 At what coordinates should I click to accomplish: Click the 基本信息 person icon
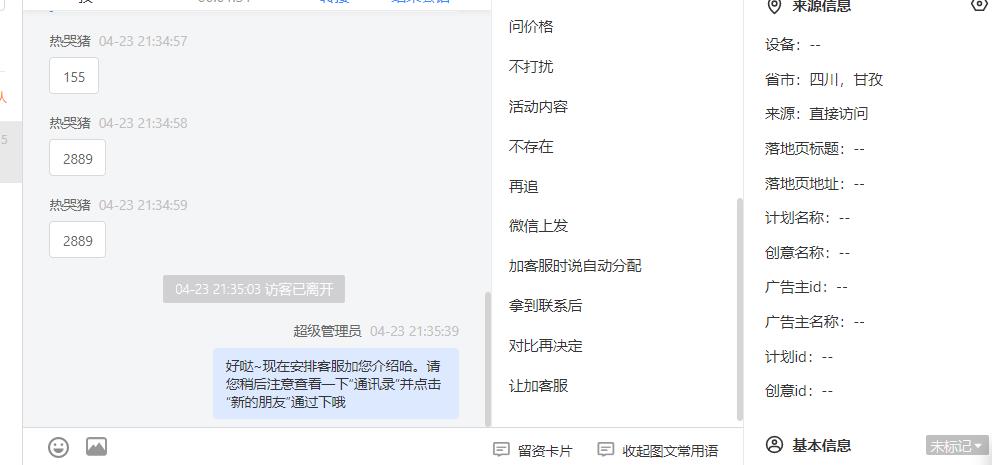coord(774,445)
